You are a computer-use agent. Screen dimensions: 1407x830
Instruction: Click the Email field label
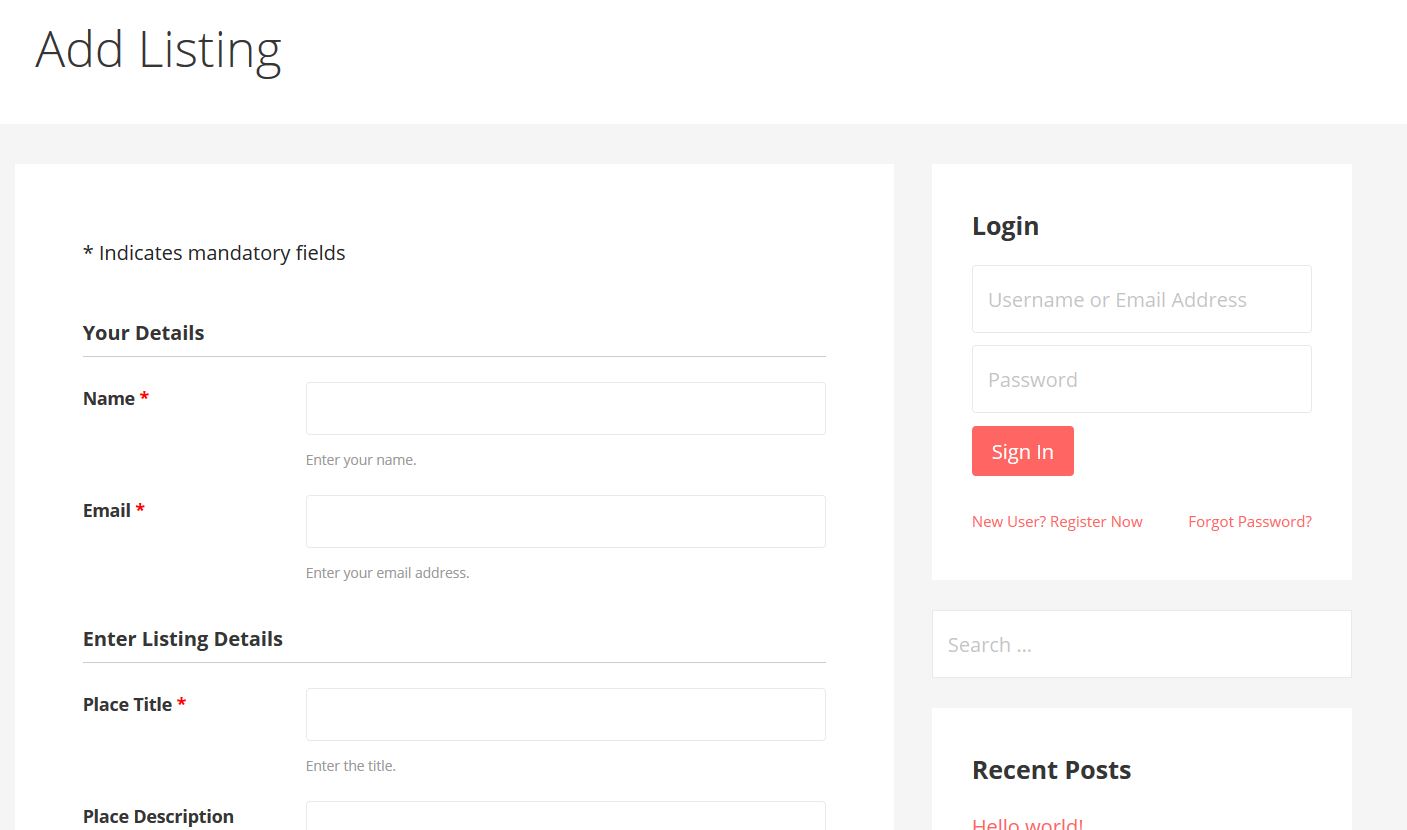pos(107,510)
